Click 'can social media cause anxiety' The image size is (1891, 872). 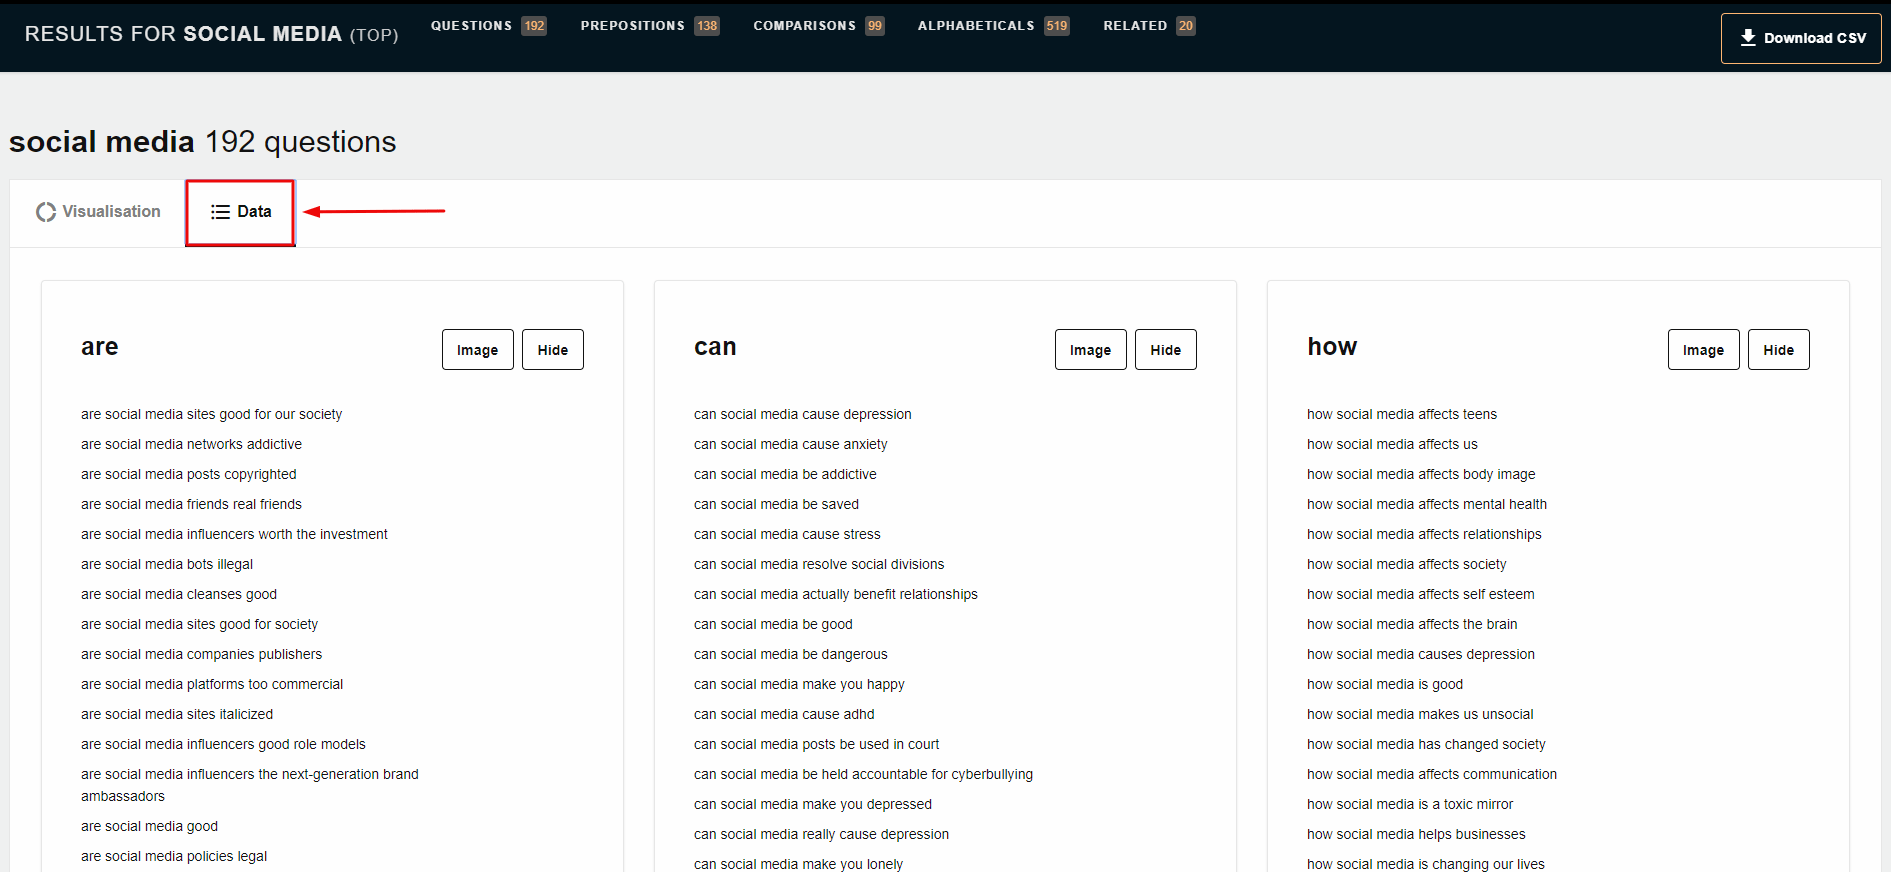(x=791, y=444)
